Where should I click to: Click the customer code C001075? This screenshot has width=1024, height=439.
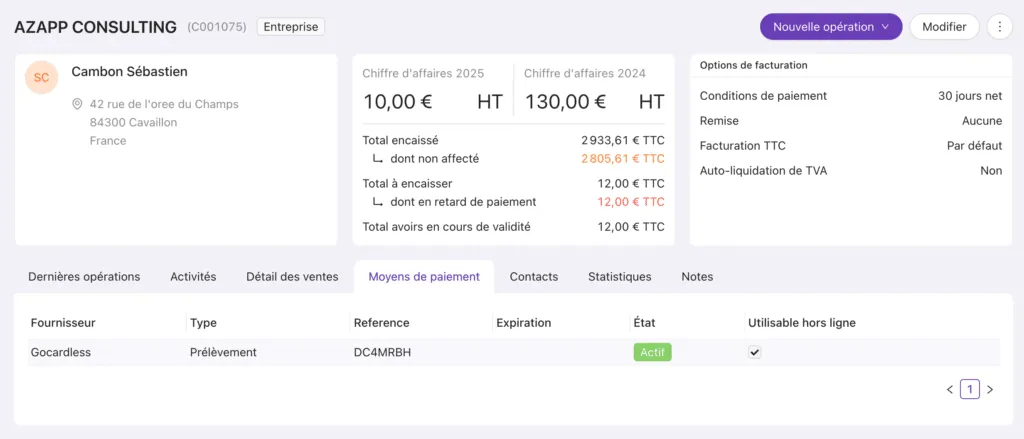coord(217,27)
